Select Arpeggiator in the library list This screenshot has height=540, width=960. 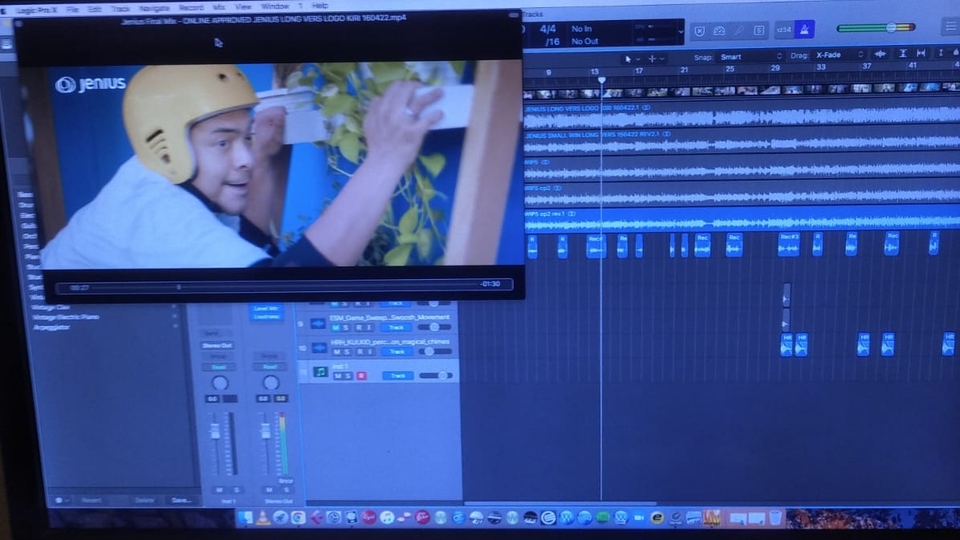[x=51, y=328]
